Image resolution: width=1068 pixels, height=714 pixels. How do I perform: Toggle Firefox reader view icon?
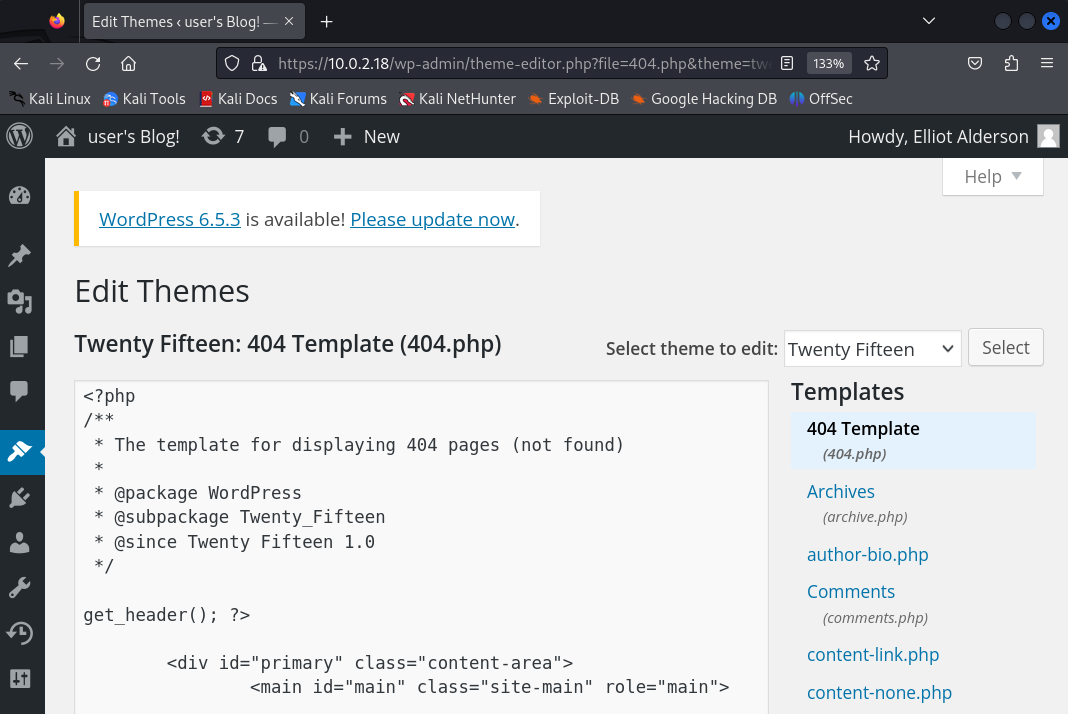pos(787,63)
